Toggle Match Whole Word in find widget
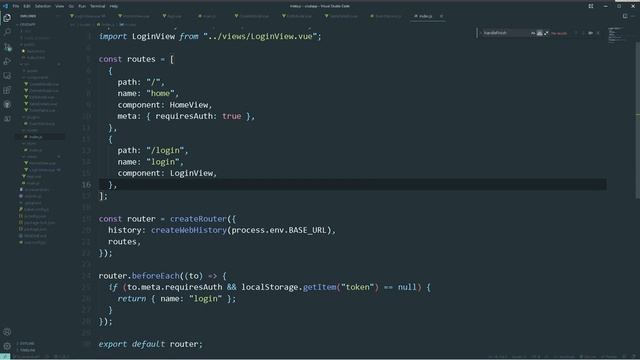Image resolution: width=640 pixels, height=360 pixels. coord(540,33)
